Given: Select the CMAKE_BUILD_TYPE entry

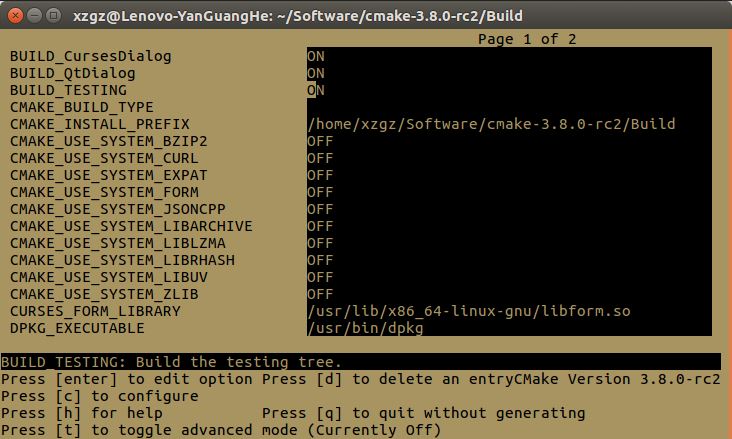Looking at the screenshot, I should pyautogui.click(x=82, y=107).
